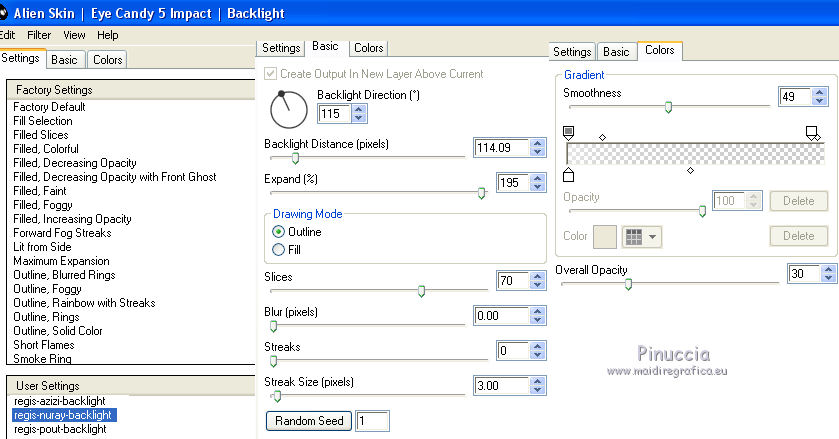The height and width of the screenshot is (439, 839).
Task: Select Lit from Side preset
Action: click(42, 247)
